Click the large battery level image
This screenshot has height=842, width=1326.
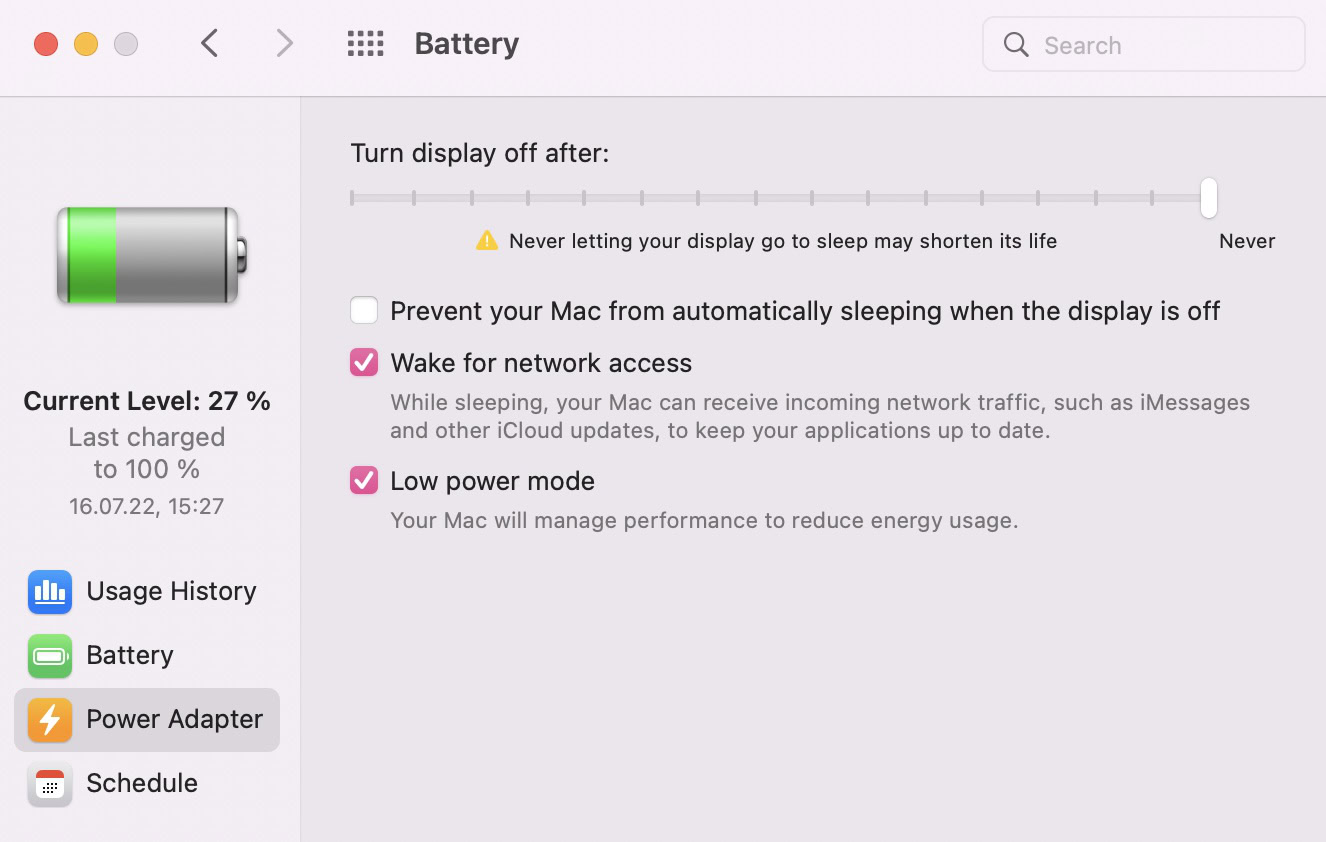(x=150, y=255)
